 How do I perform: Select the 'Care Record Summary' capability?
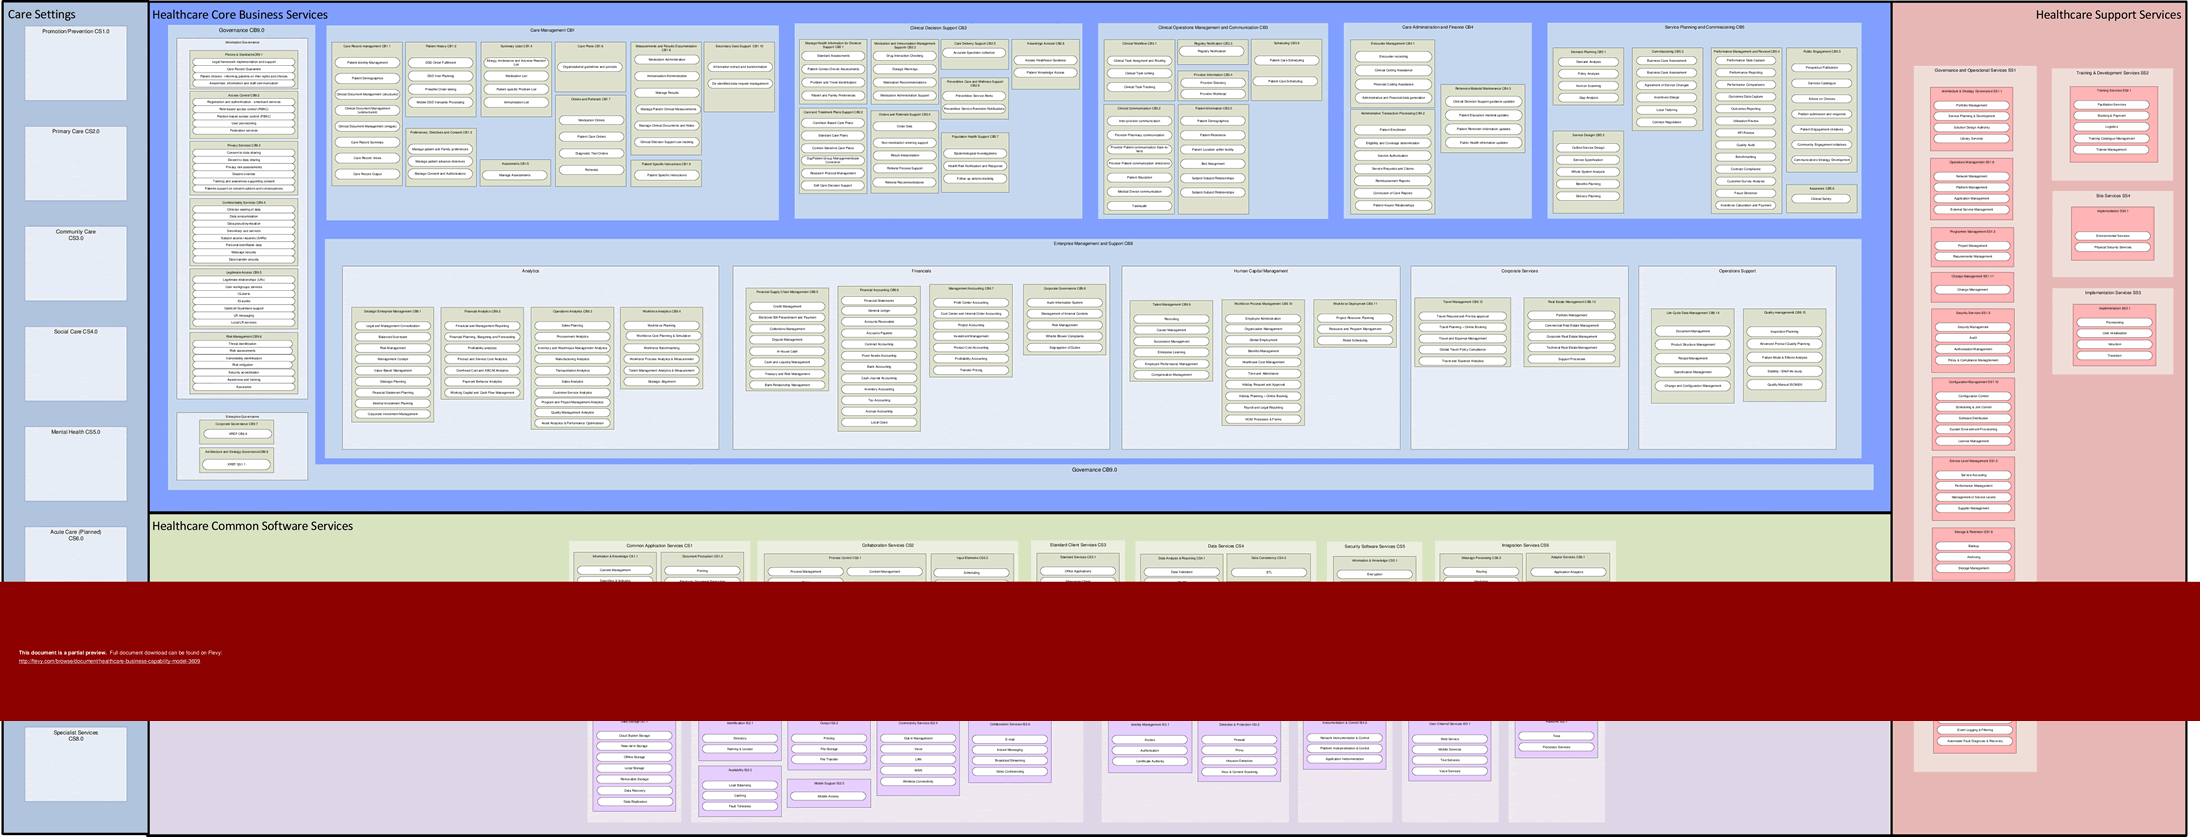[367, 142]
